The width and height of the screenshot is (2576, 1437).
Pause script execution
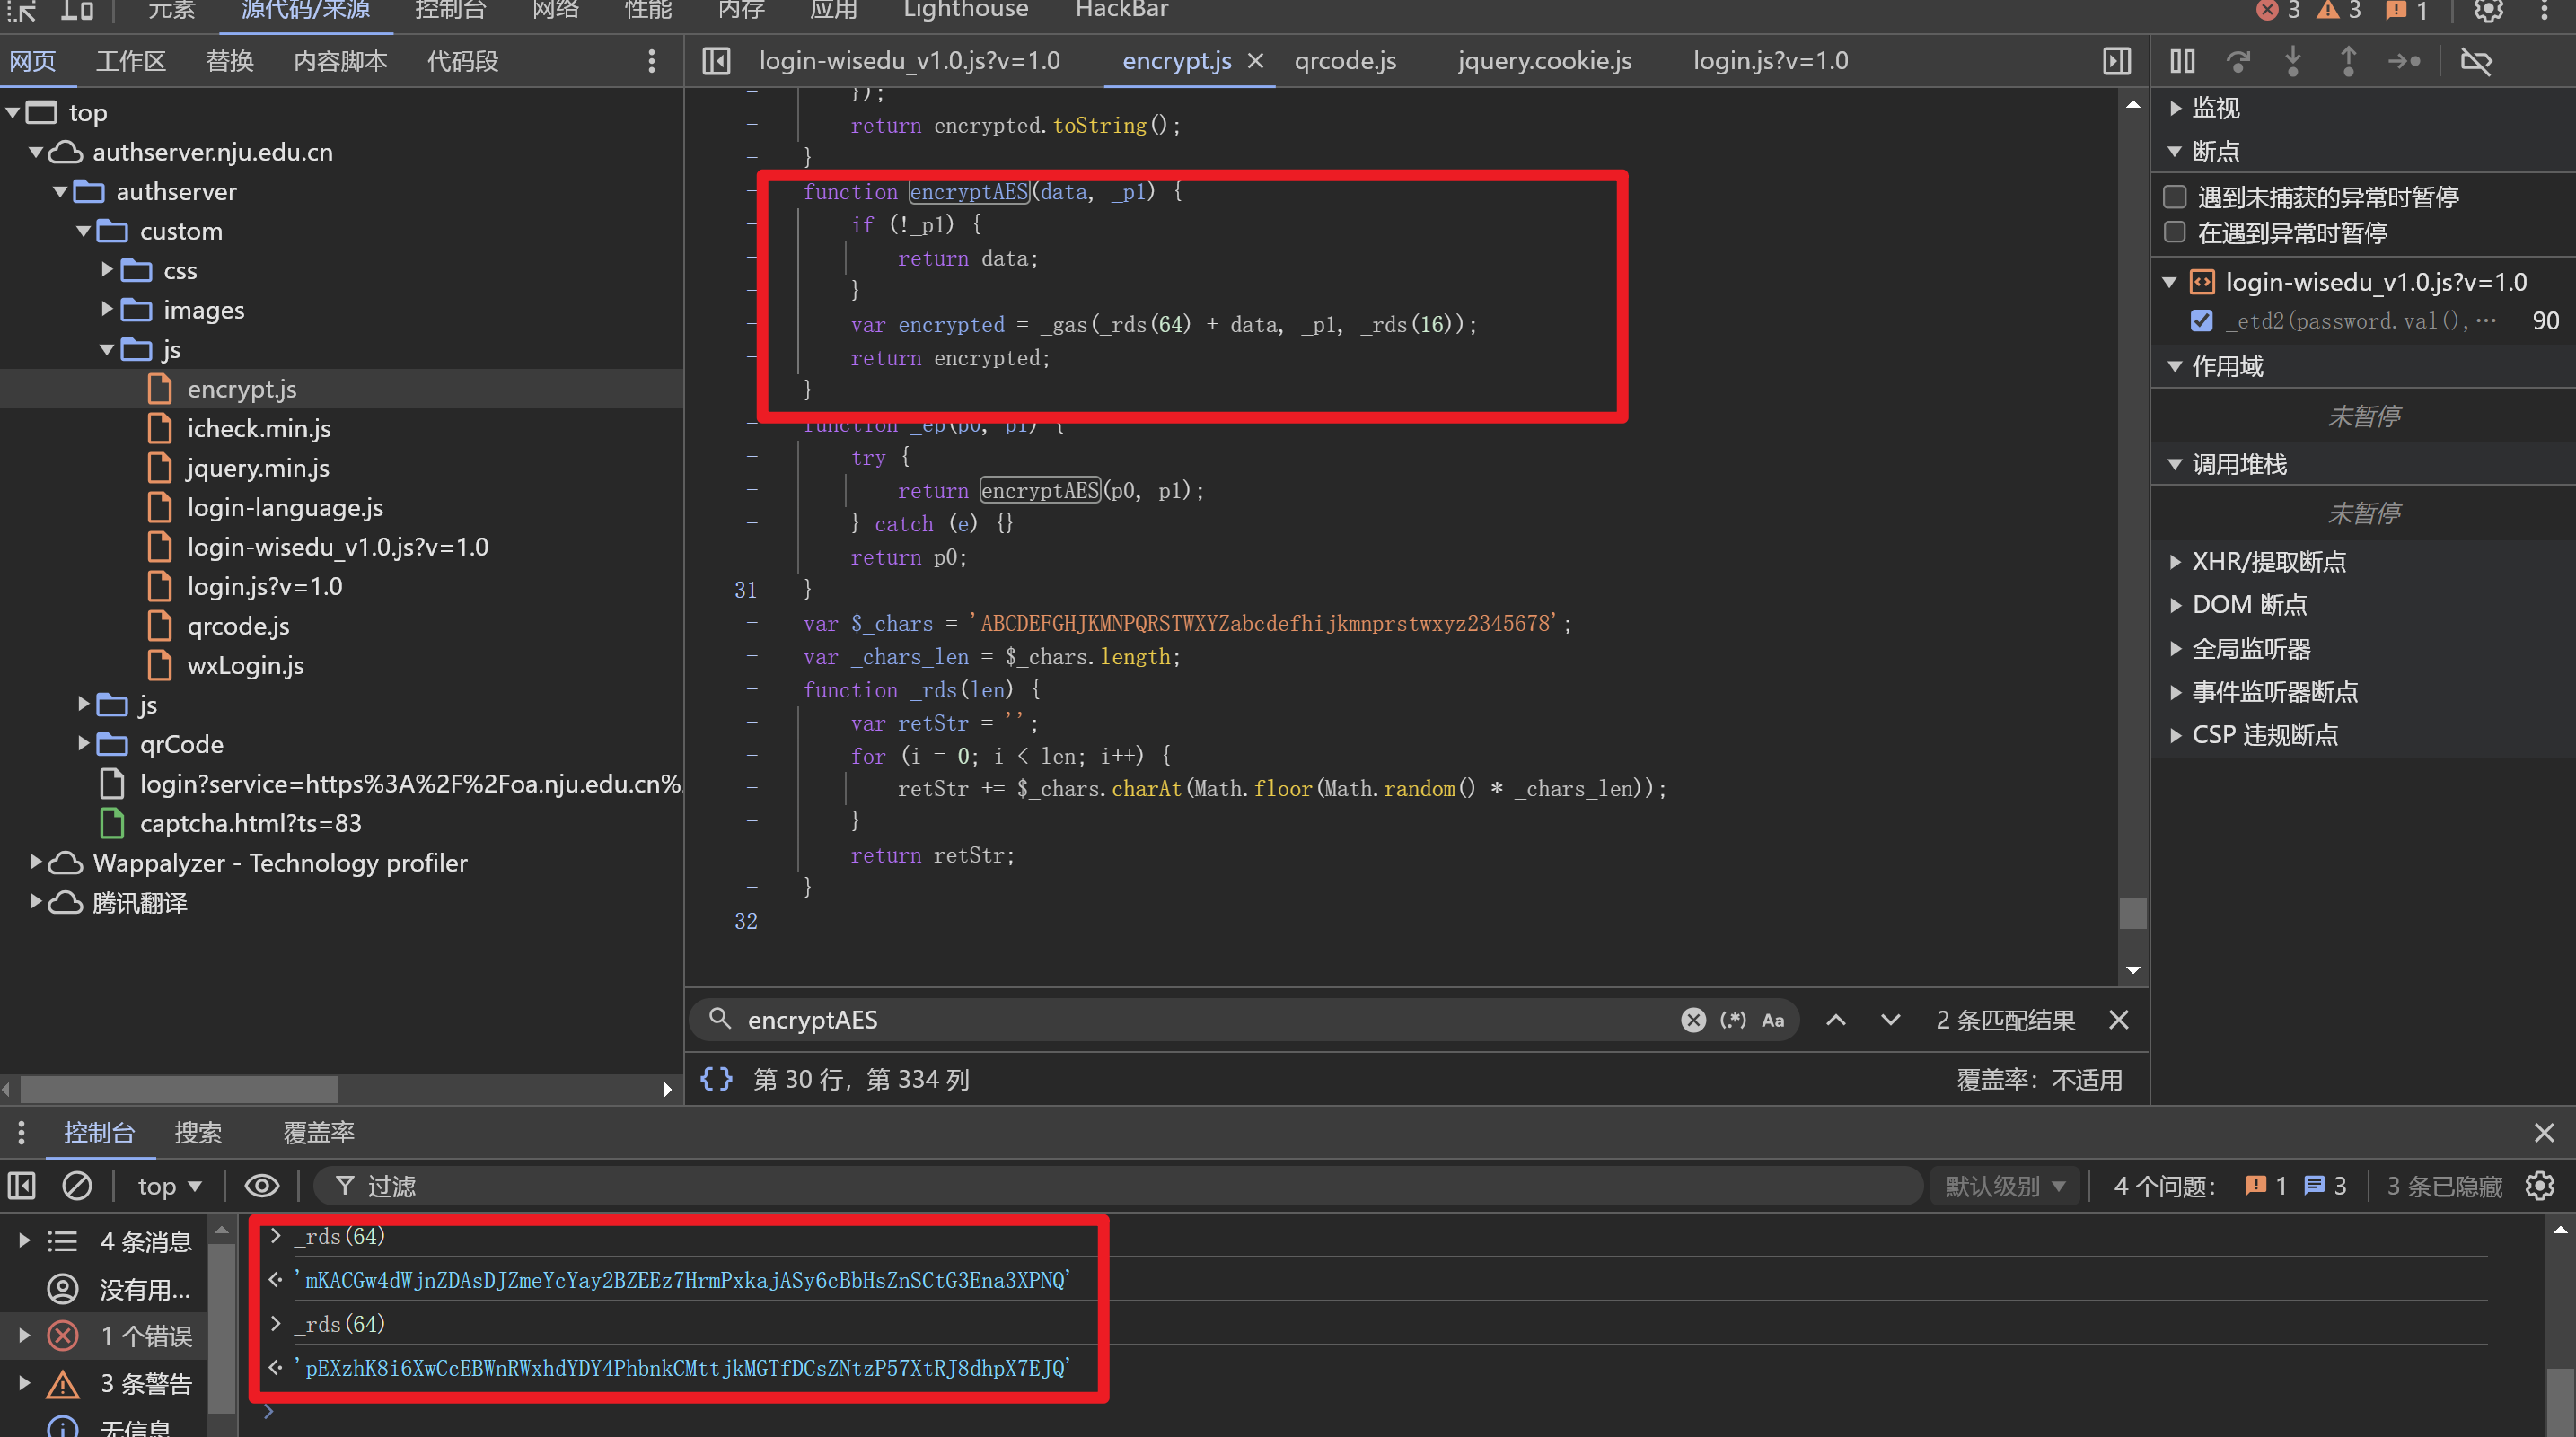coord(2182,61)
